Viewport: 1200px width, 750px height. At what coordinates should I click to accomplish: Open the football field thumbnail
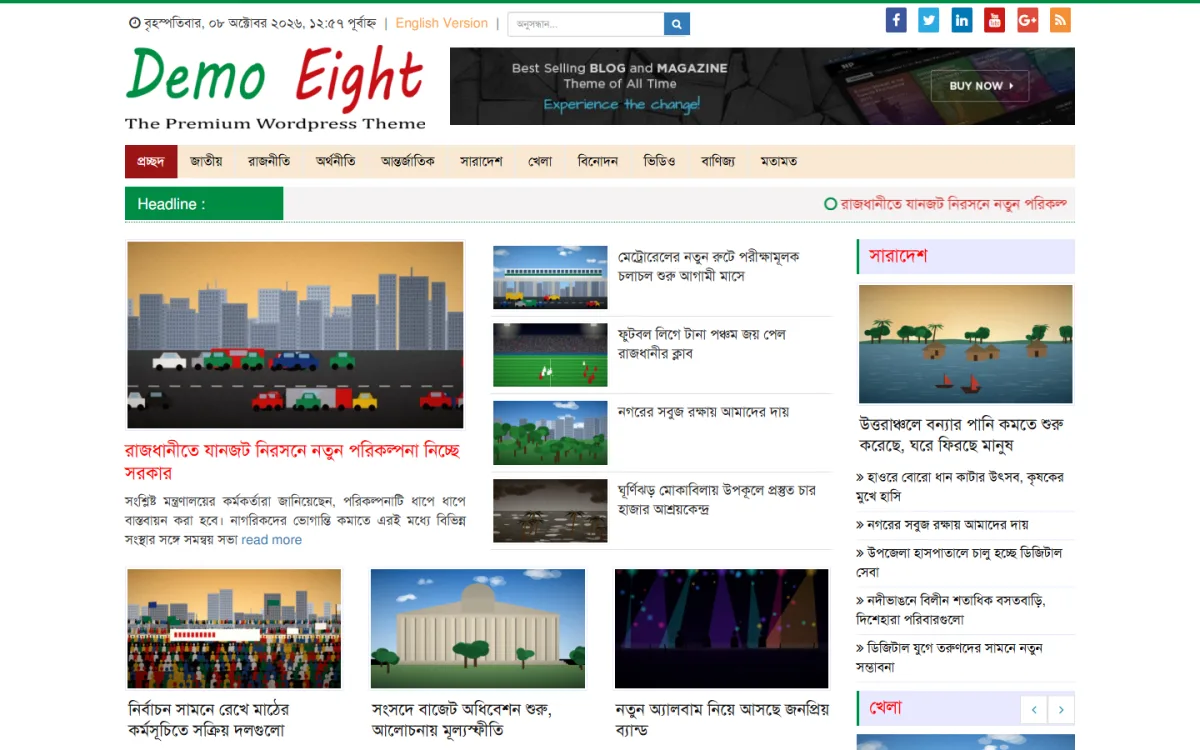pos(550,354)
